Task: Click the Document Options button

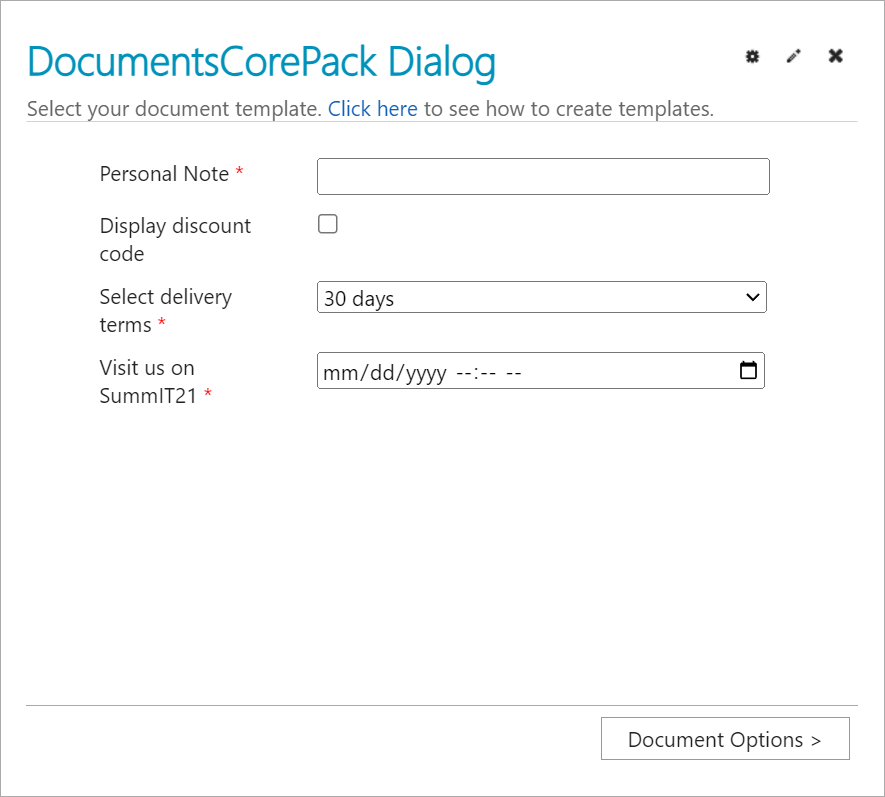Action: pyautogui.click(x=725, y=738)
